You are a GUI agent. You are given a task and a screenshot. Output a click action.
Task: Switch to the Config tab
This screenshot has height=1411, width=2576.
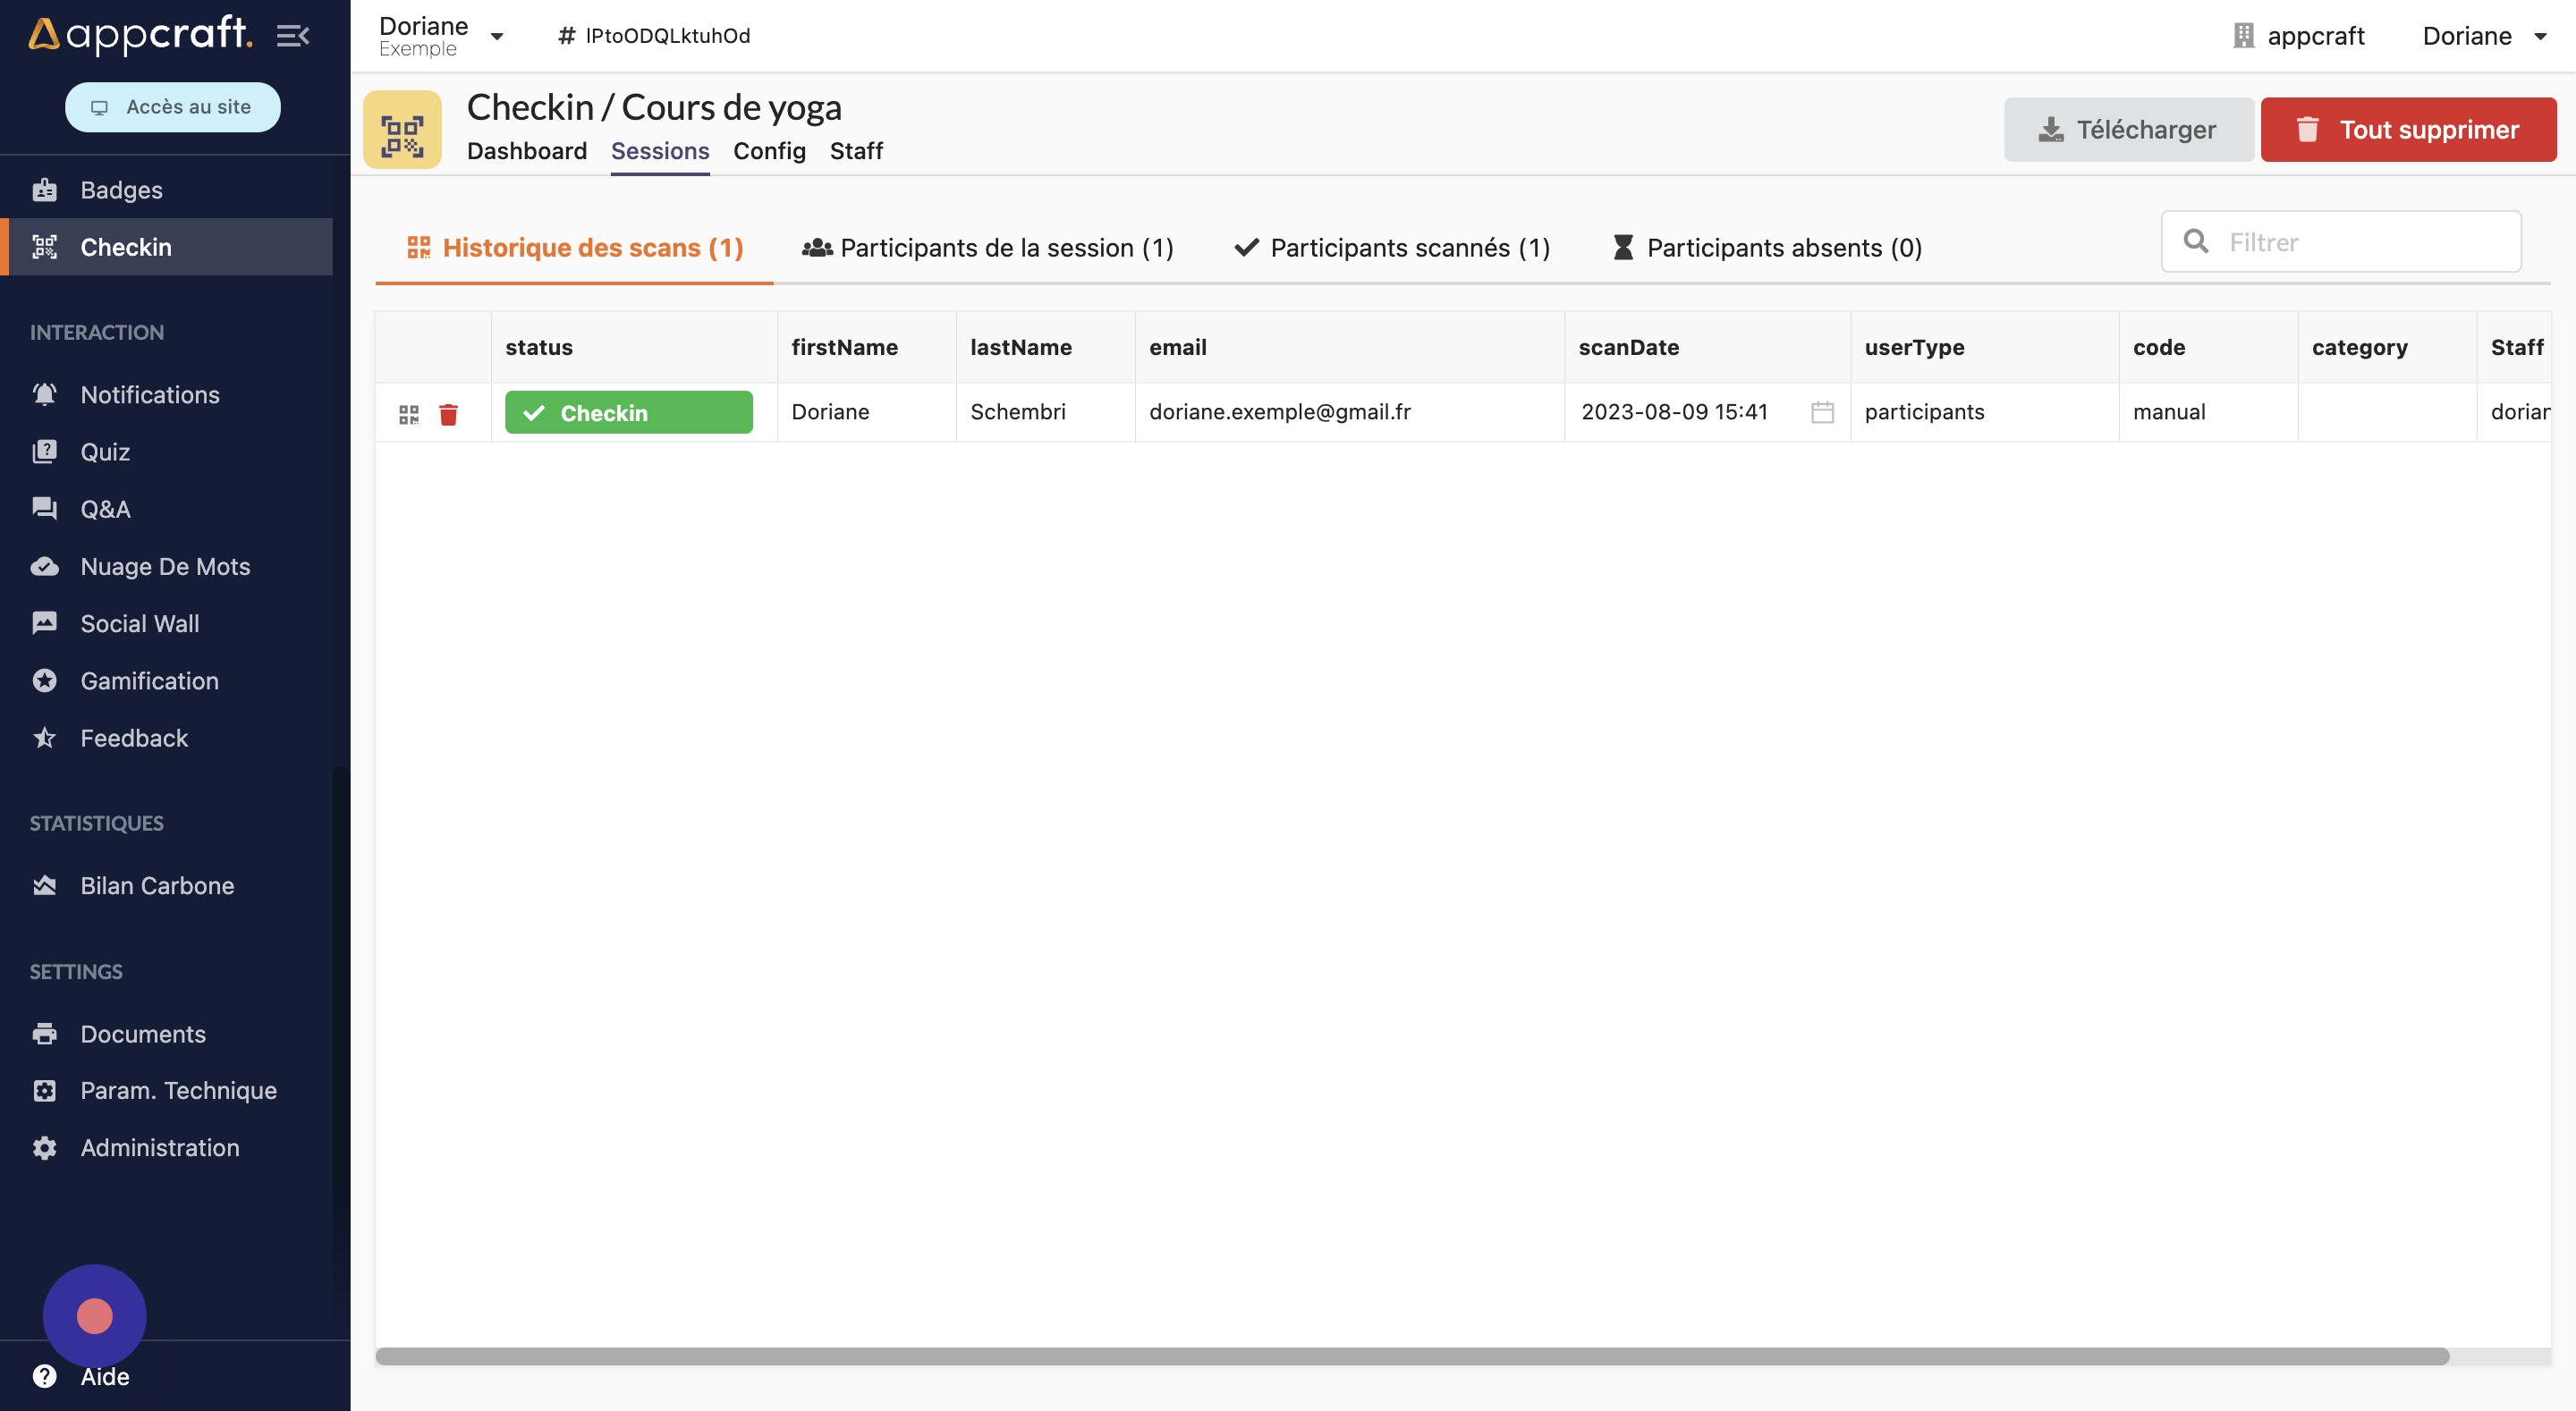pyautogui.click(x=768, y=151)
